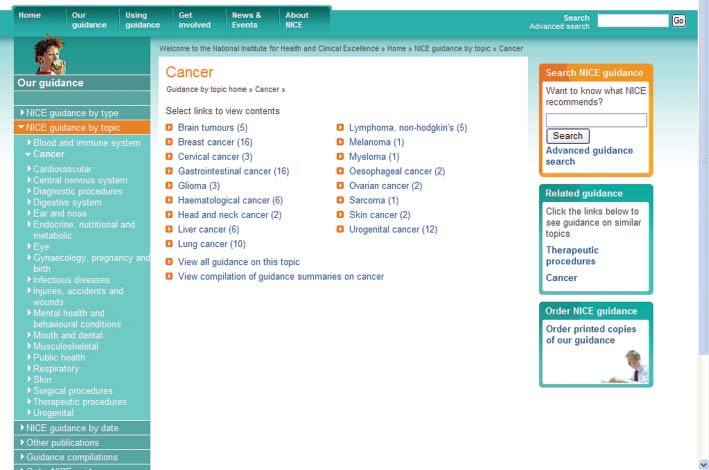Click the orange bullet icon beside Lung cancer

click(169, 244)
